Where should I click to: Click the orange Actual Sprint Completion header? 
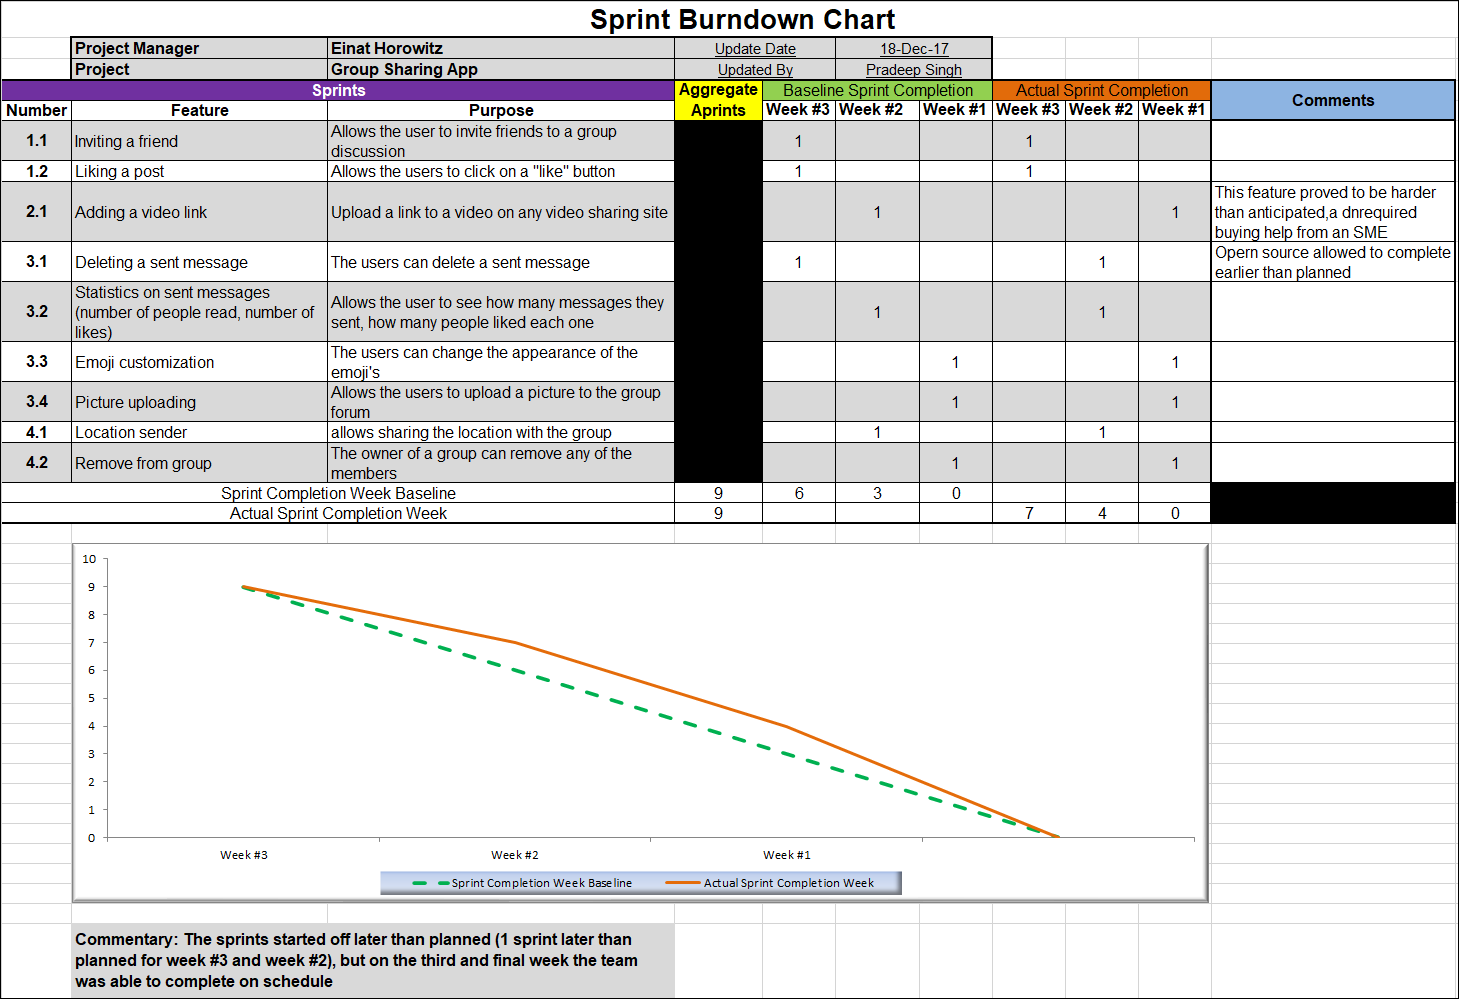(x=1101, y=90)
